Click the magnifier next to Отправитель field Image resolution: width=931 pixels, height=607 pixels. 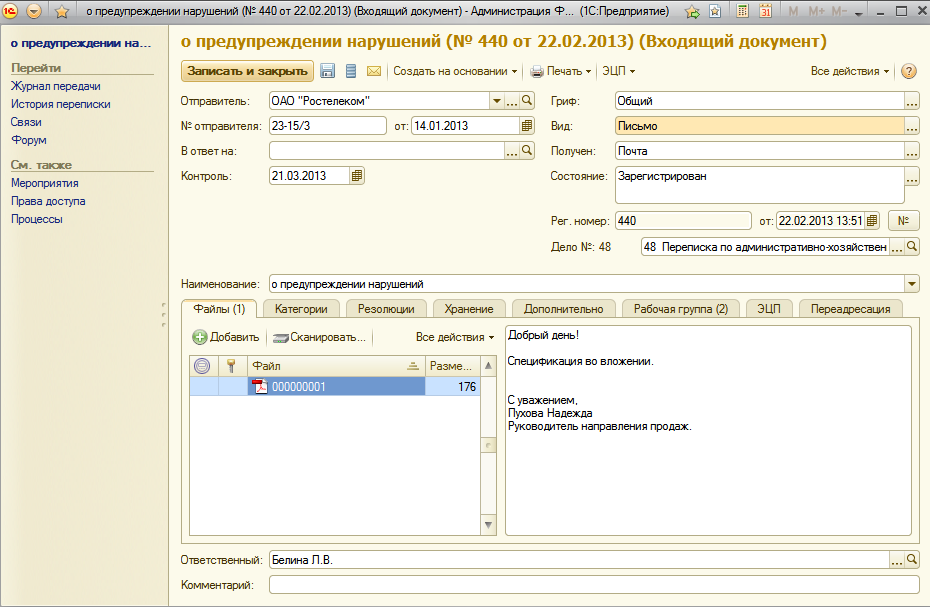pos(527,101)
